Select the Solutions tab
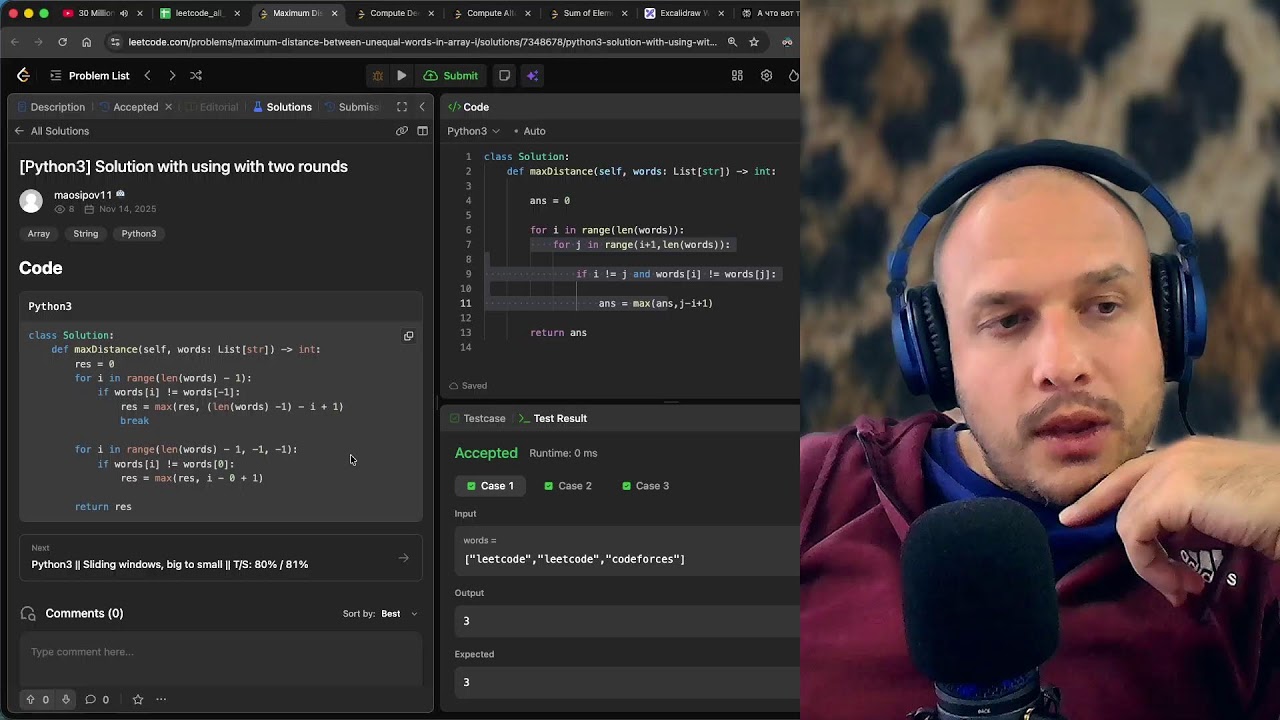Image resolution: width=1280 pixels, height=720 pixels. coord(282,107)
